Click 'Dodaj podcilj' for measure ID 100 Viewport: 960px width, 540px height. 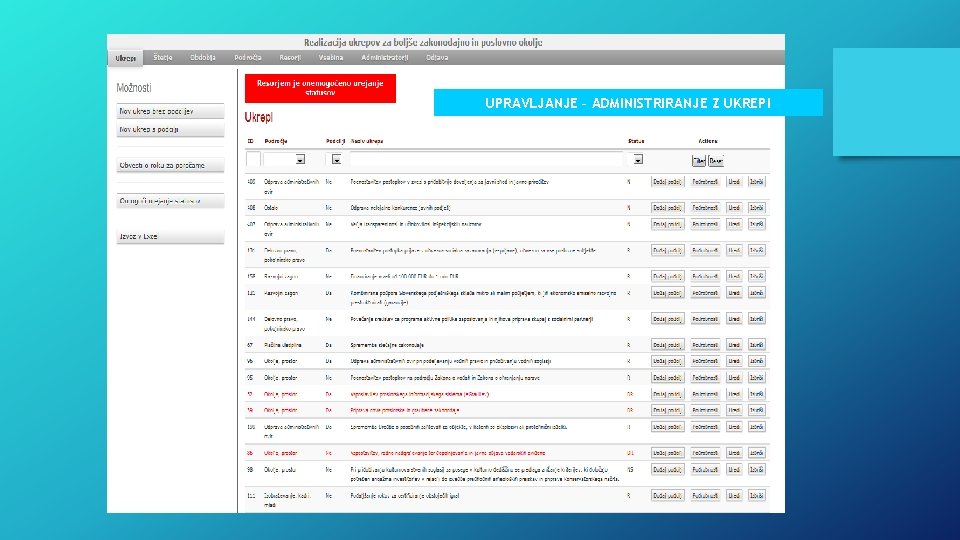pos(667,427)
